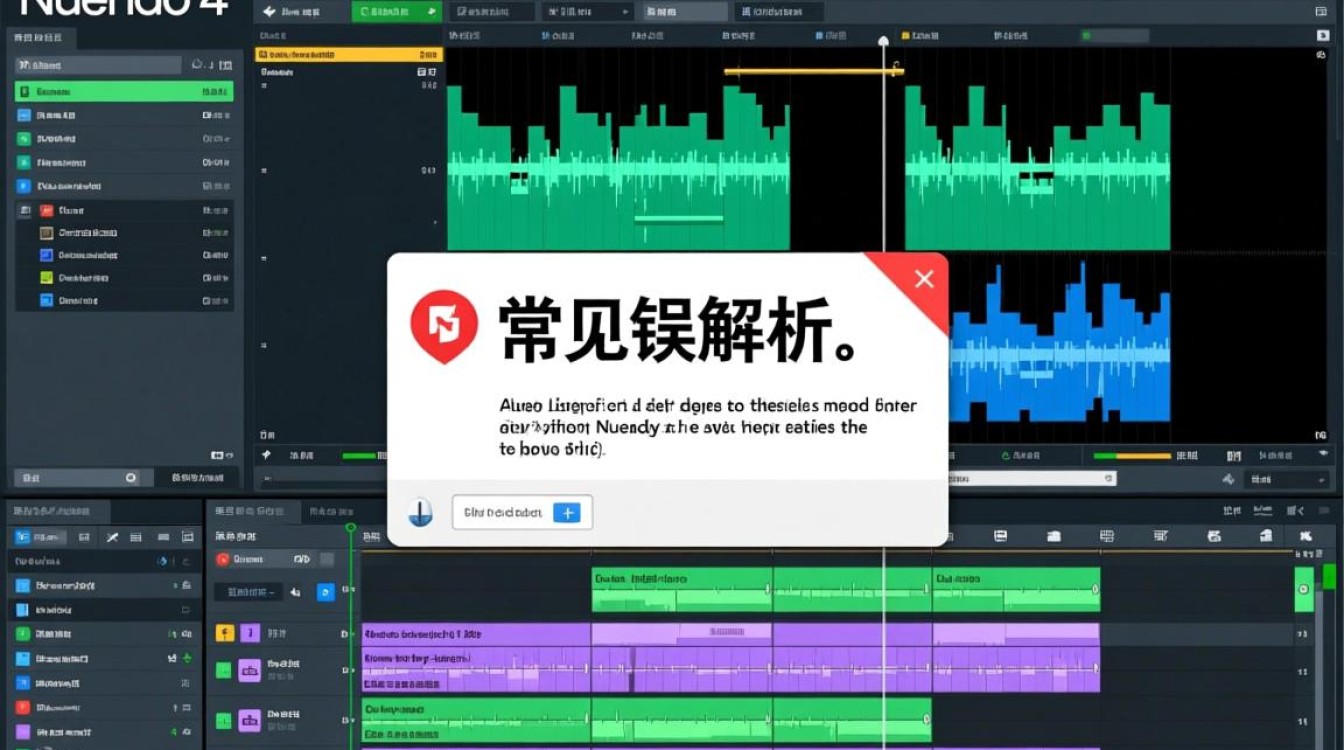
Task: Select the first green clip on top timeline track
Action: tap(681, 590)
